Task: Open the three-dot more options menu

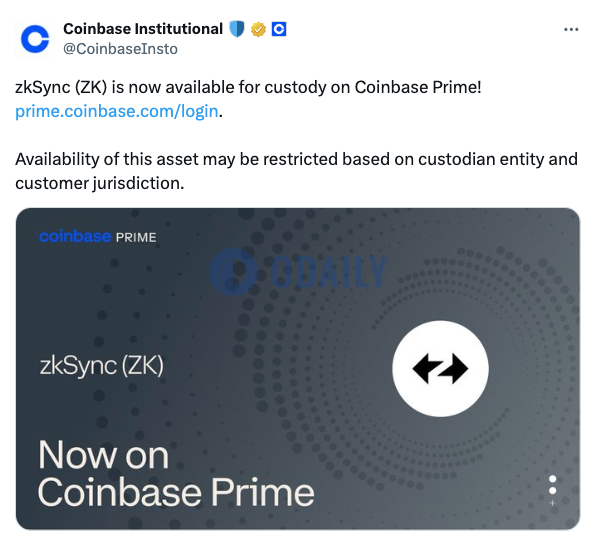Action: [x=571, y=29]
